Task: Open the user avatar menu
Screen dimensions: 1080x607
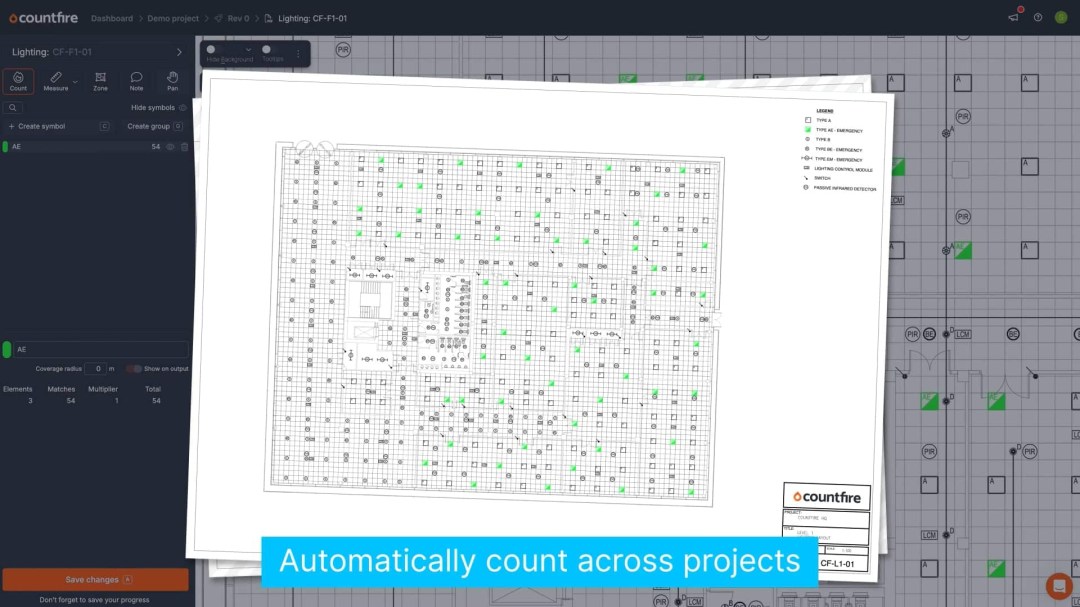Action: pyautogui.click(x=1061, y=17)
